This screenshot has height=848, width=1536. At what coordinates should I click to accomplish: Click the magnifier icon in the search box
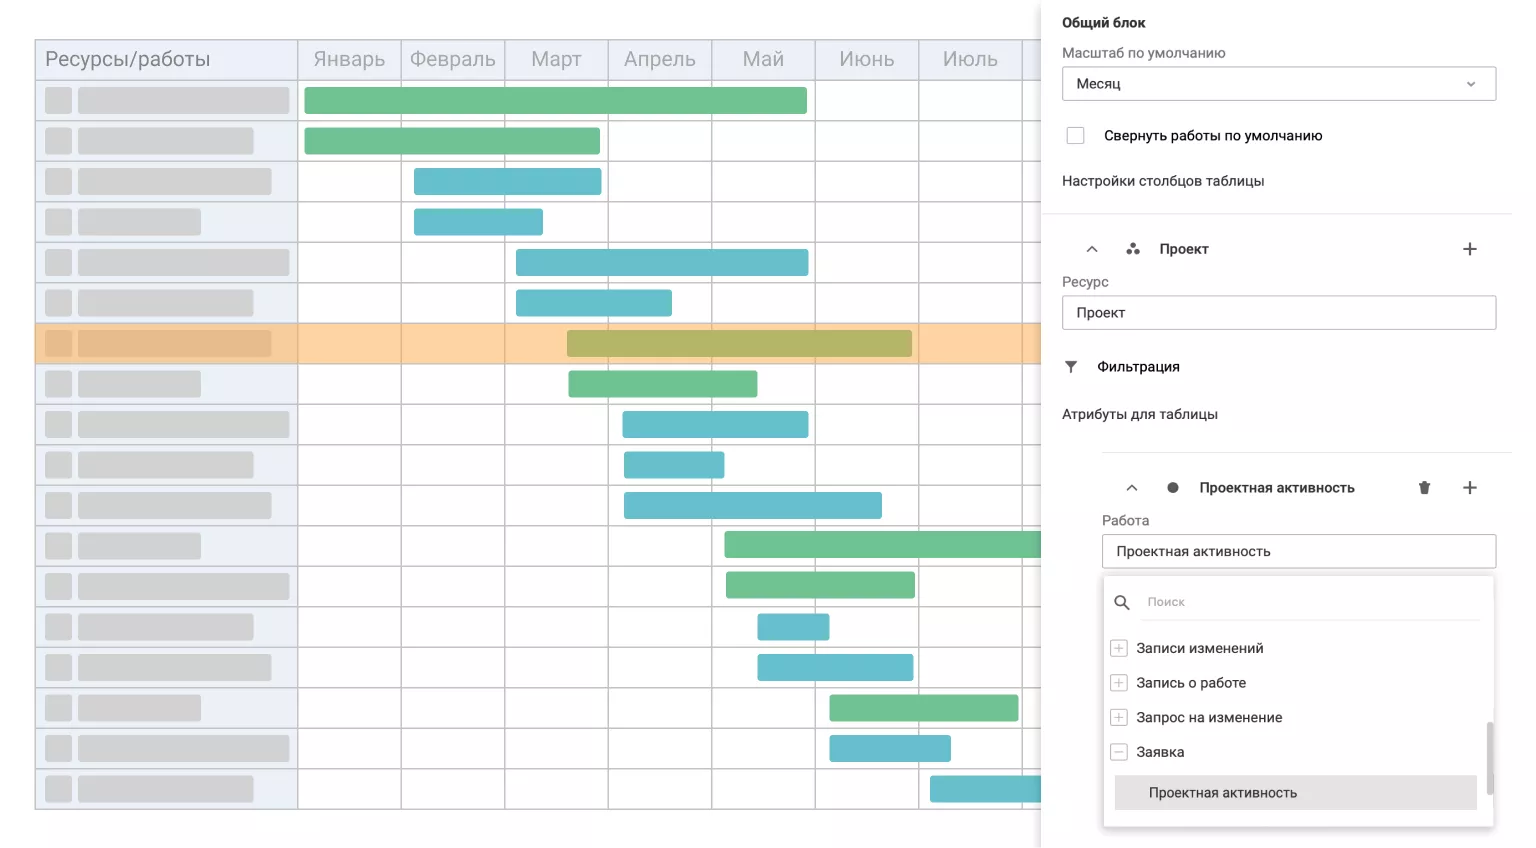pyautogui.click(x=1122, y=602)
